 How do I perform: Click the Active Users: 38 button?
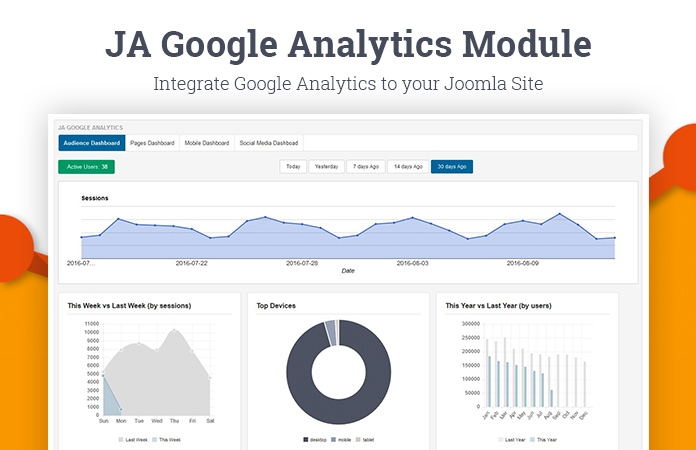tap(87, 166)
